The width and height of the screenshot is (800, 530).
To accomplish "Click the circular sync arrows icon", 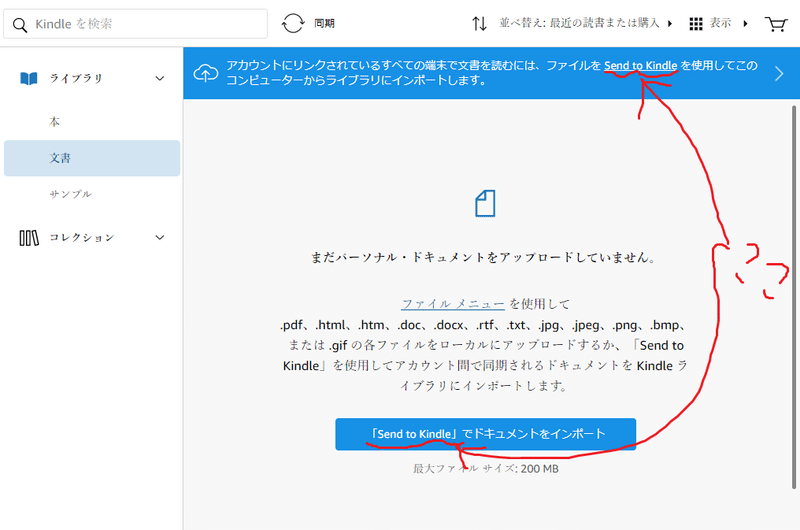I will point(293,23).
